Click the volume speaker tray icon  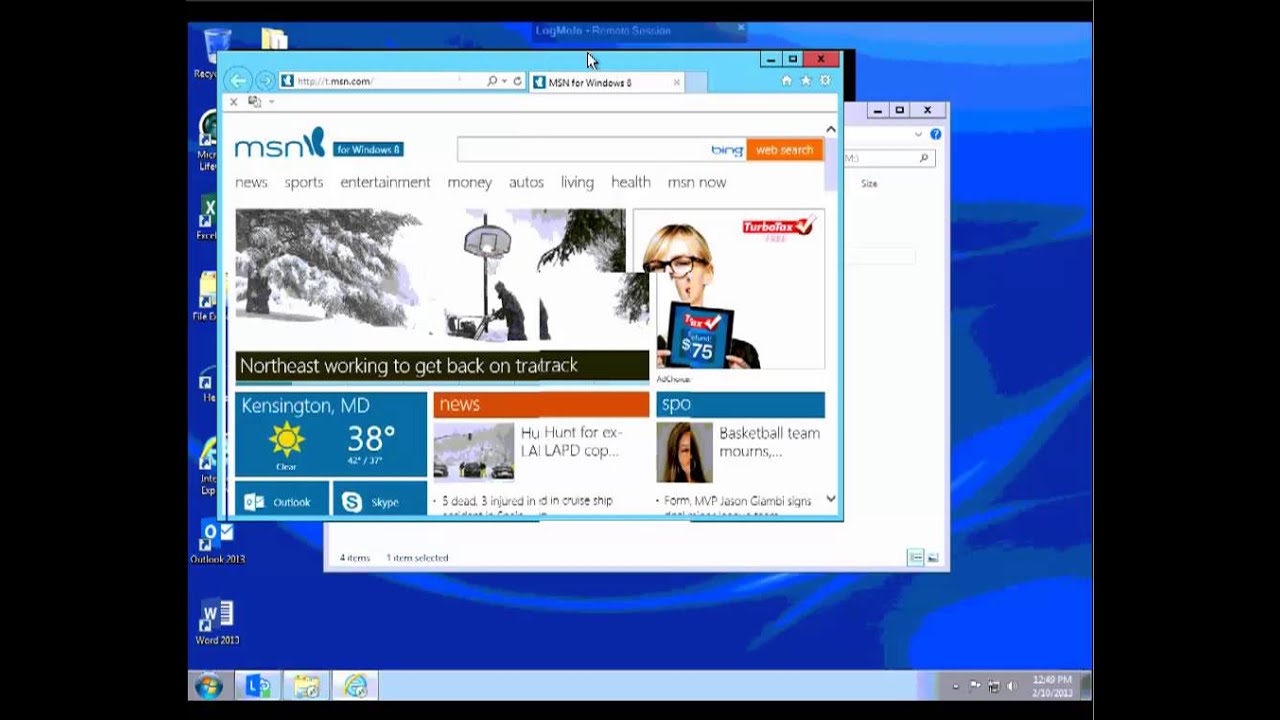pos(1011,686)
